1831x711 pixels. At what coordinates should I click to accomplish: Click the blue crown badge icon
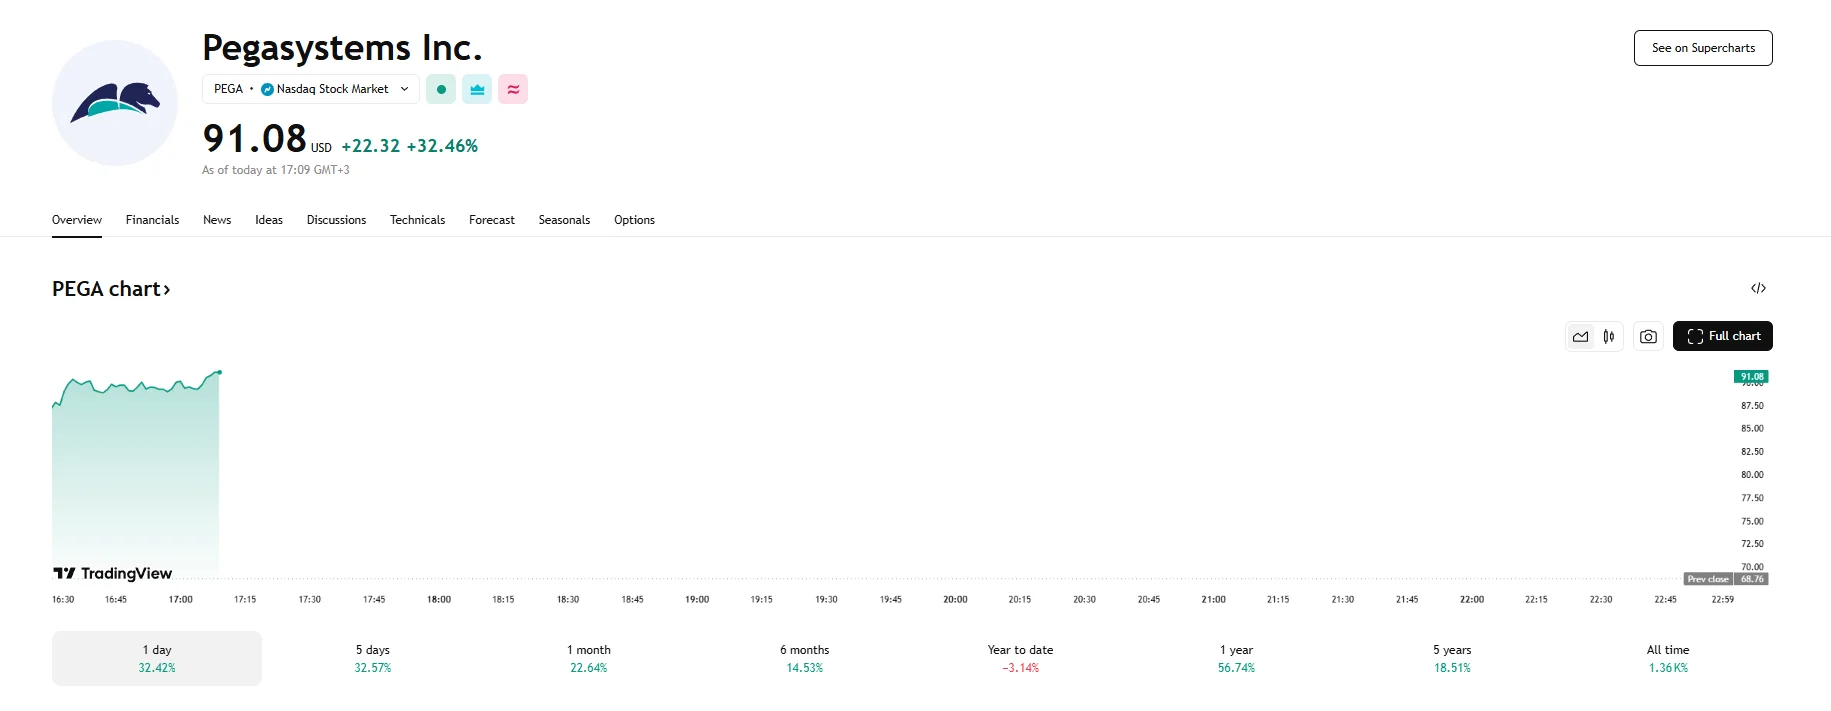point(477,89)
